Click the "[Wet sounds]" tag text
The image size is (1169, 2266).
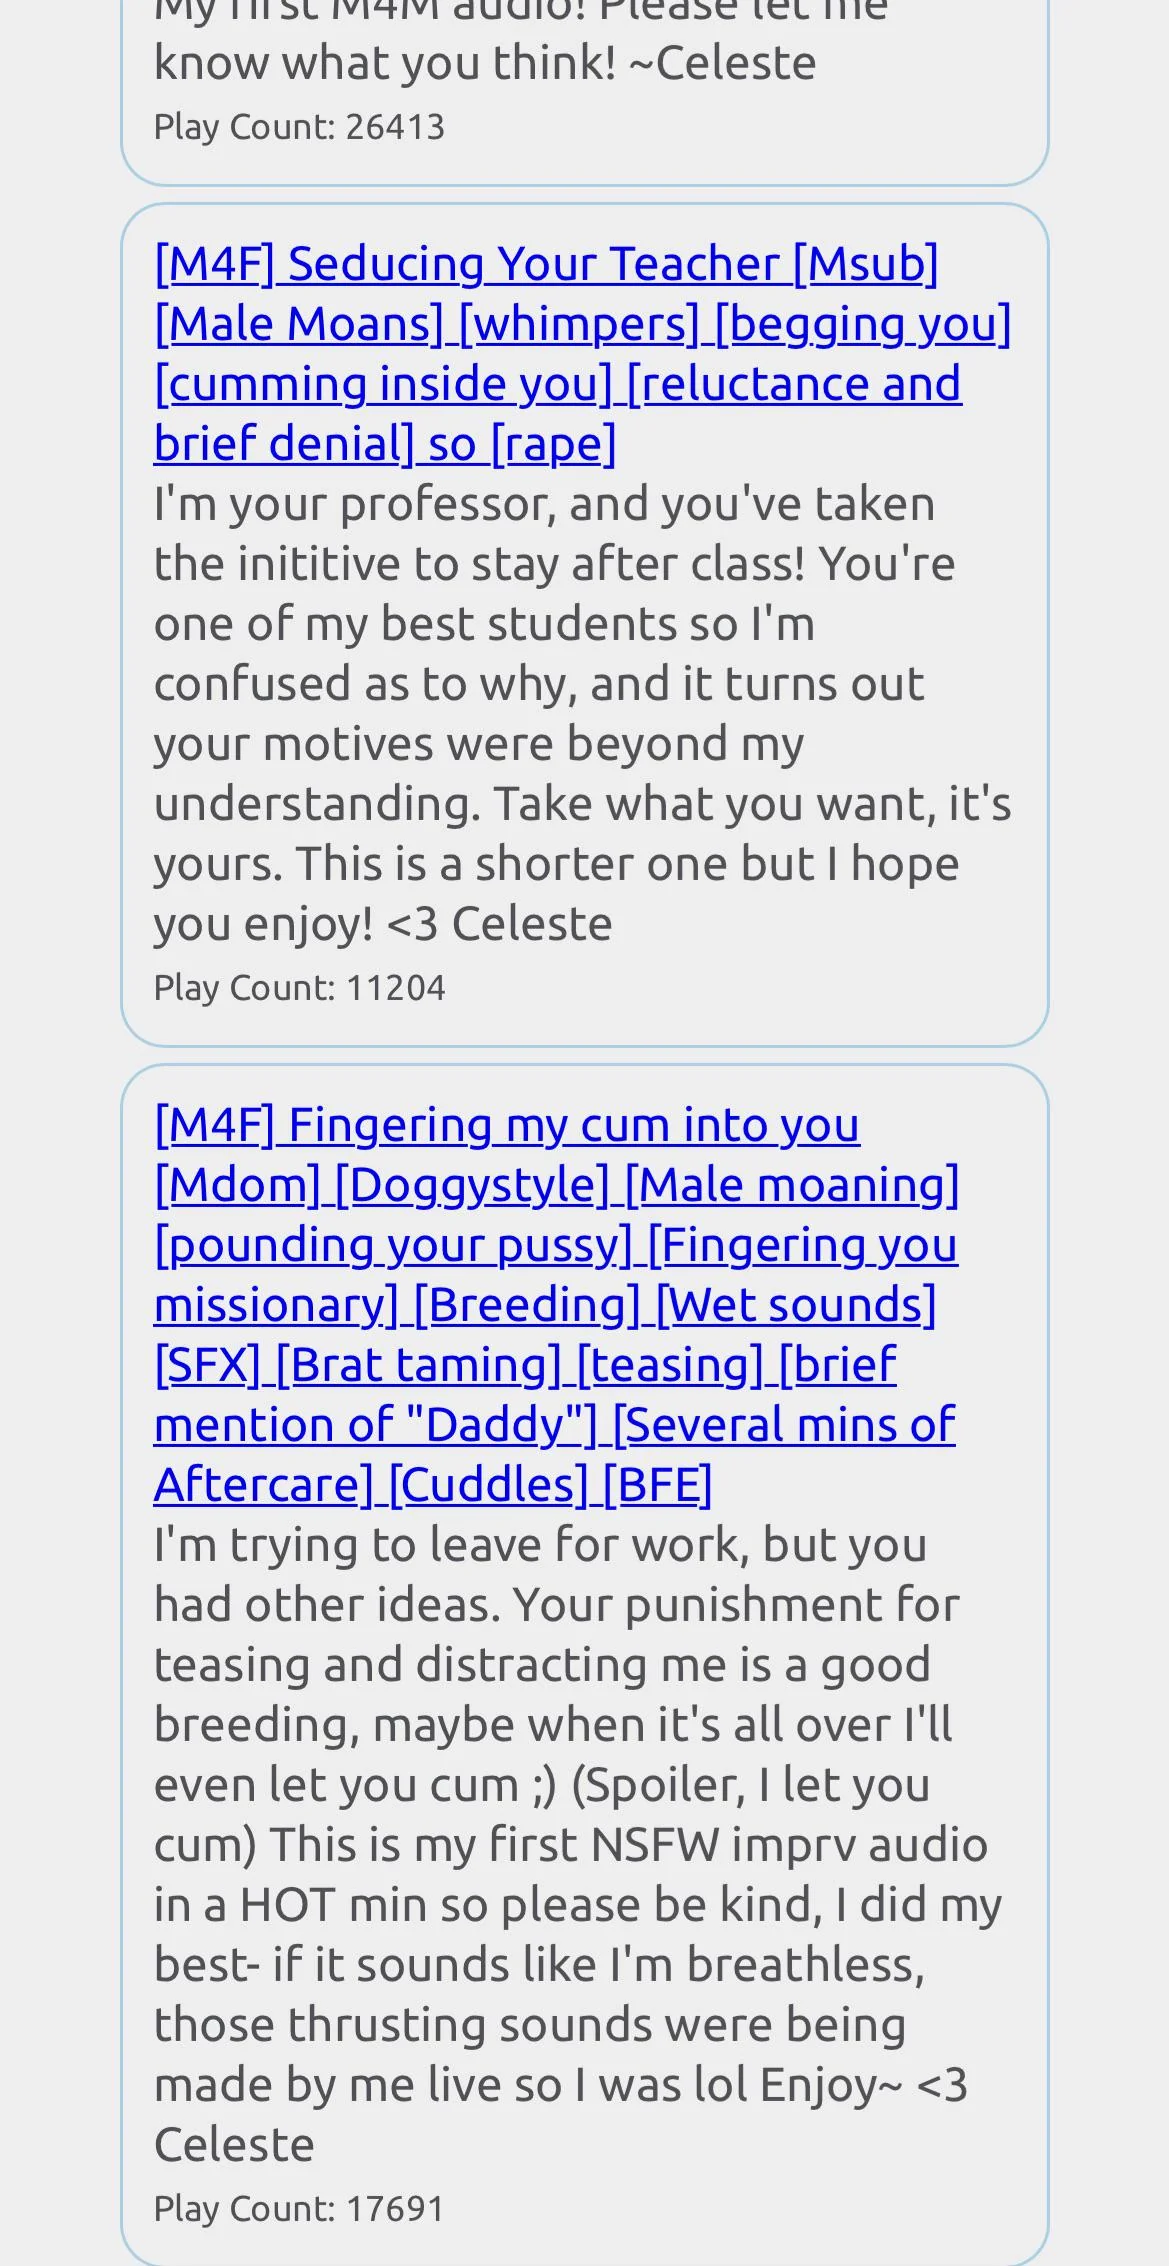click(x=796, y=1306)
